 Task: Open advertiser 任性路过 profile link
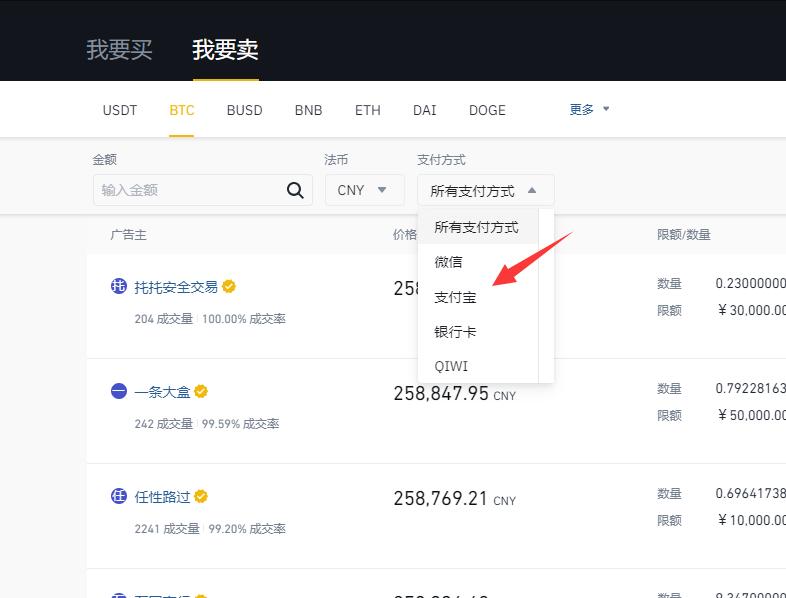pos(162,497)
